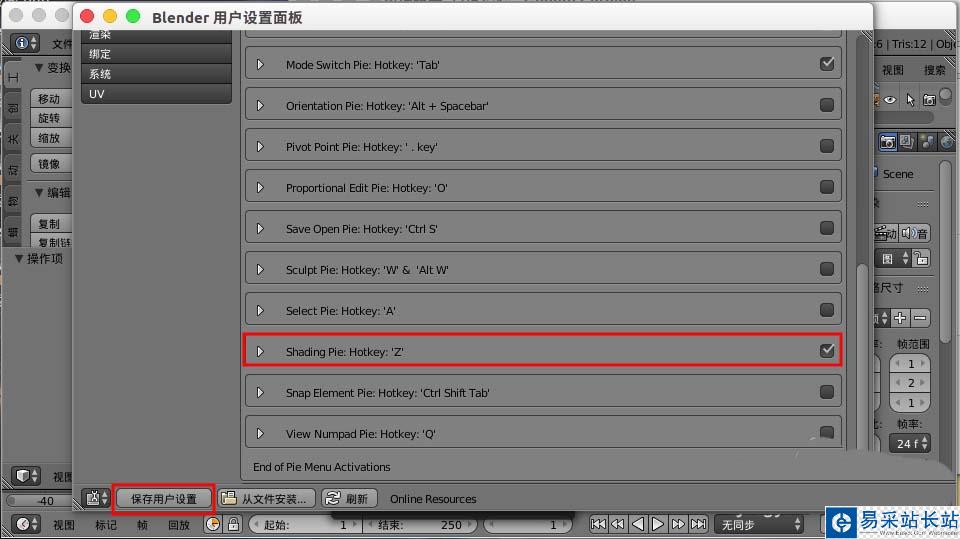Enable Proportional Edit Pie checkbox
Screen dimensions: 960x539
(x=827, y=187)
